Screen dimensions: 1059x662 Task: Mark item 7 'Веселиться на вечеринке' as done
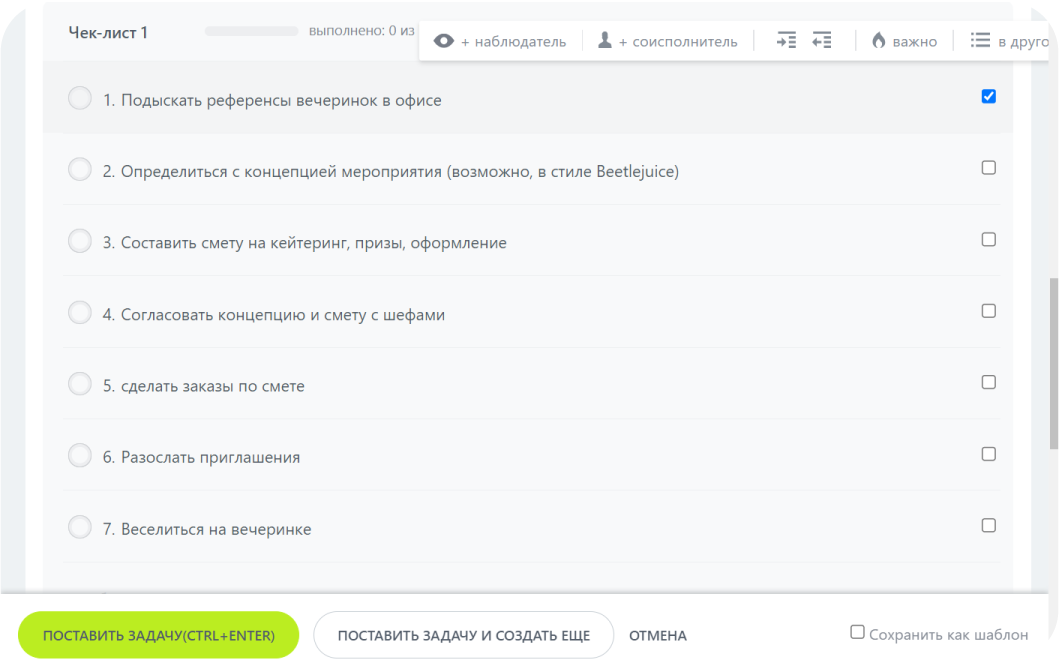click(x=80, y=527)
